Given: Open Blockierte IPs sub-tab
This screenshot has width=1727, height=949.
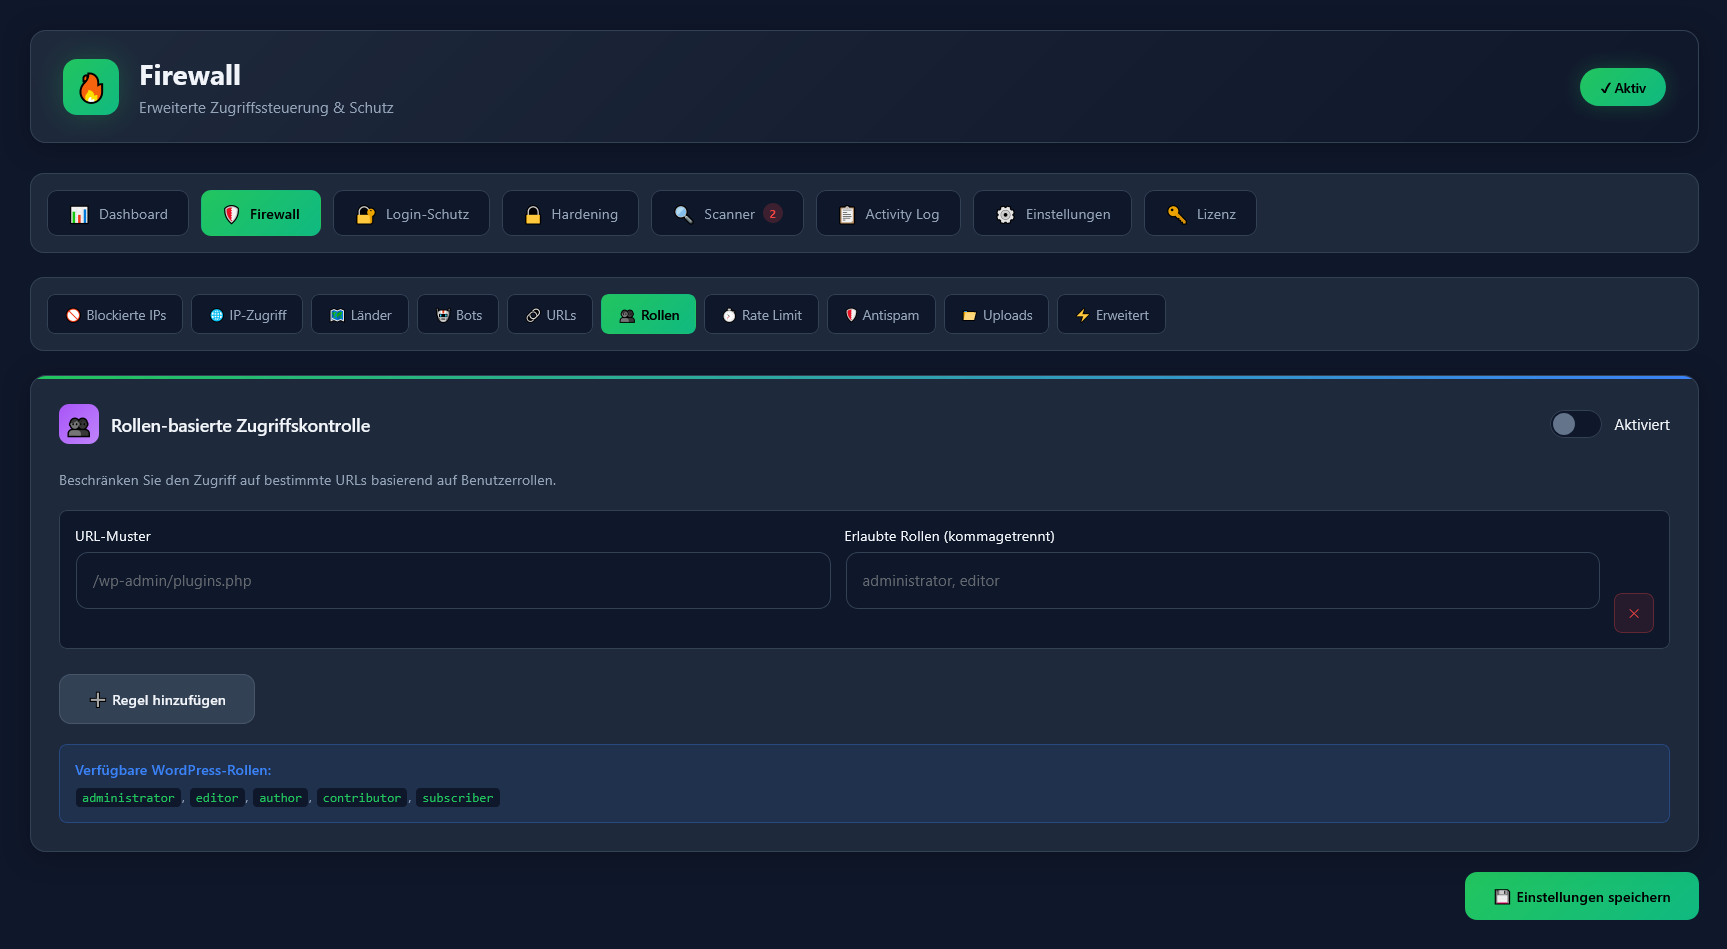Looking at the screenshot, I should click(x=115, y=315).
